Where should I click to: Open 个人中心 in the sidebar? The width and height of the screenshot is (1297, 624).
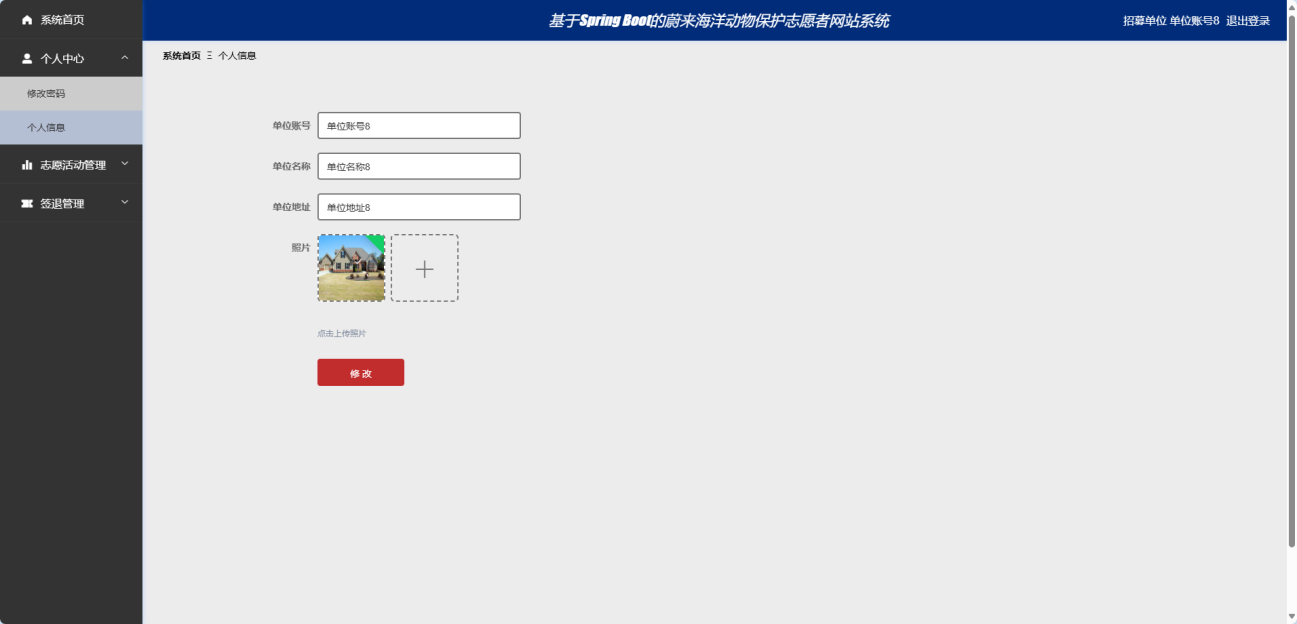(x=71, y=59)
